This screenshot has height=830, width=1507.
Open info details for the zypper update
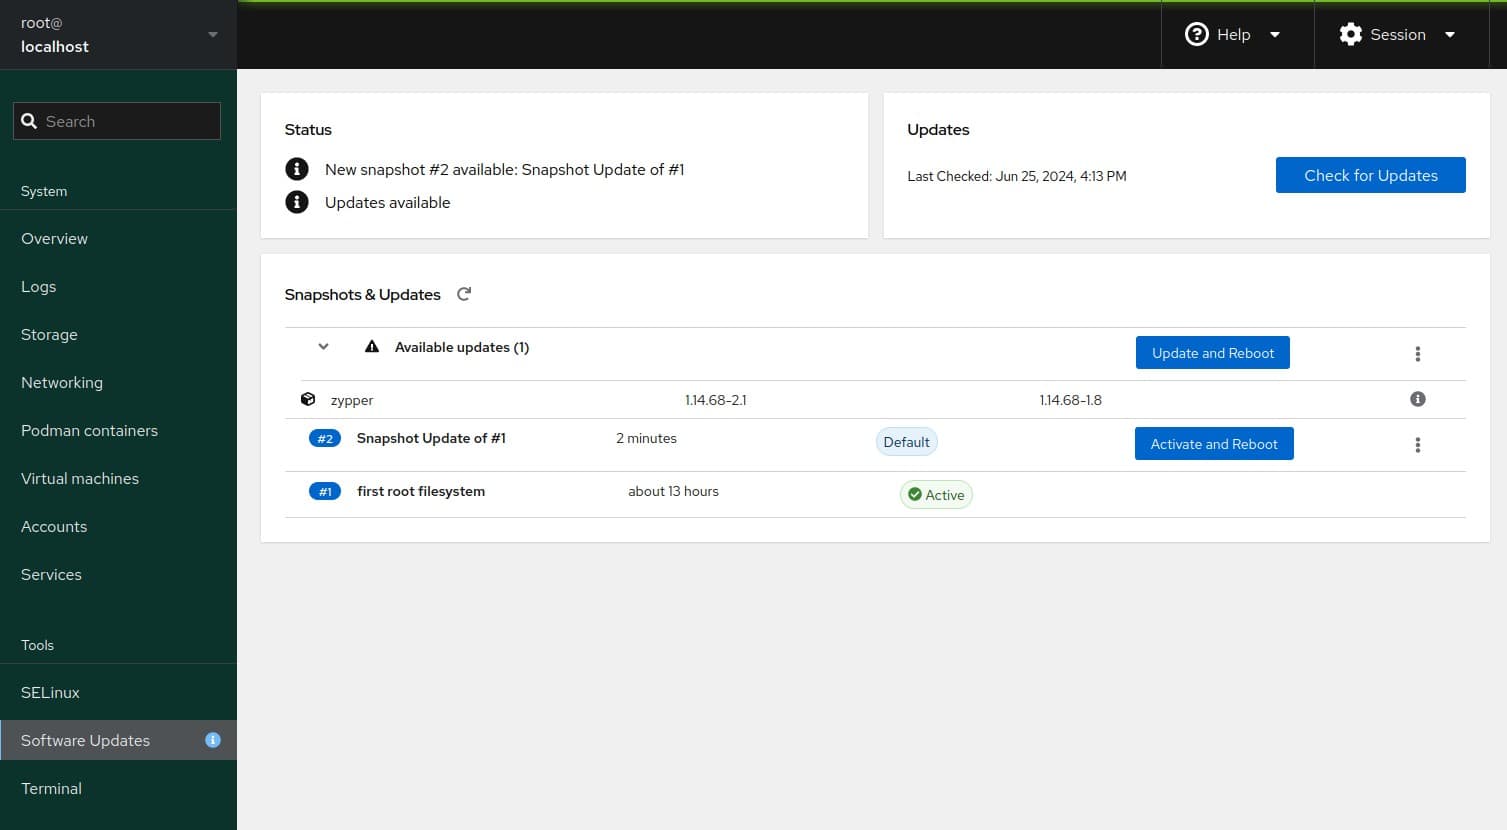[x=1417, y=398]
